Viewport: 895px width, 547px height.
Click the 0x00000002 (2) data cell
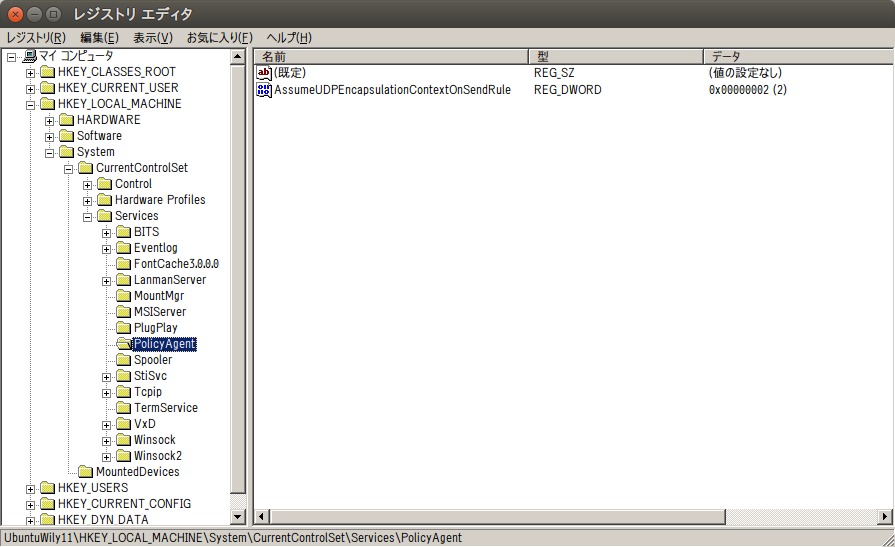coord(748,90)
